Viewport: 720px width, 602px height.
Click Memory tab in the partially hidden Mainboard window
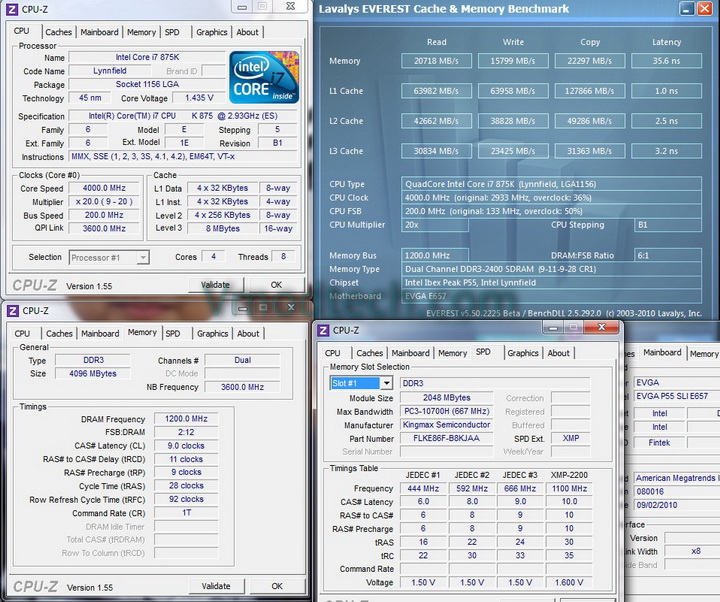click(x=704, y=354)
